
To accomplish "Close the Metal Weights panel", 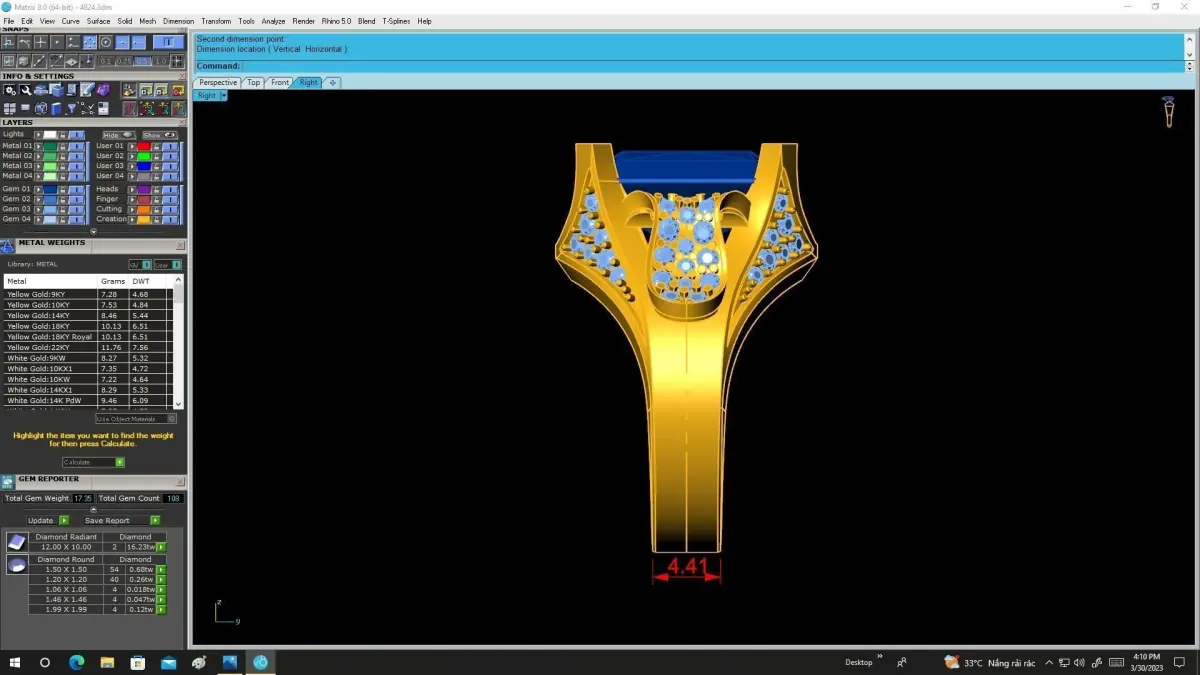I will tap(180, 246).
